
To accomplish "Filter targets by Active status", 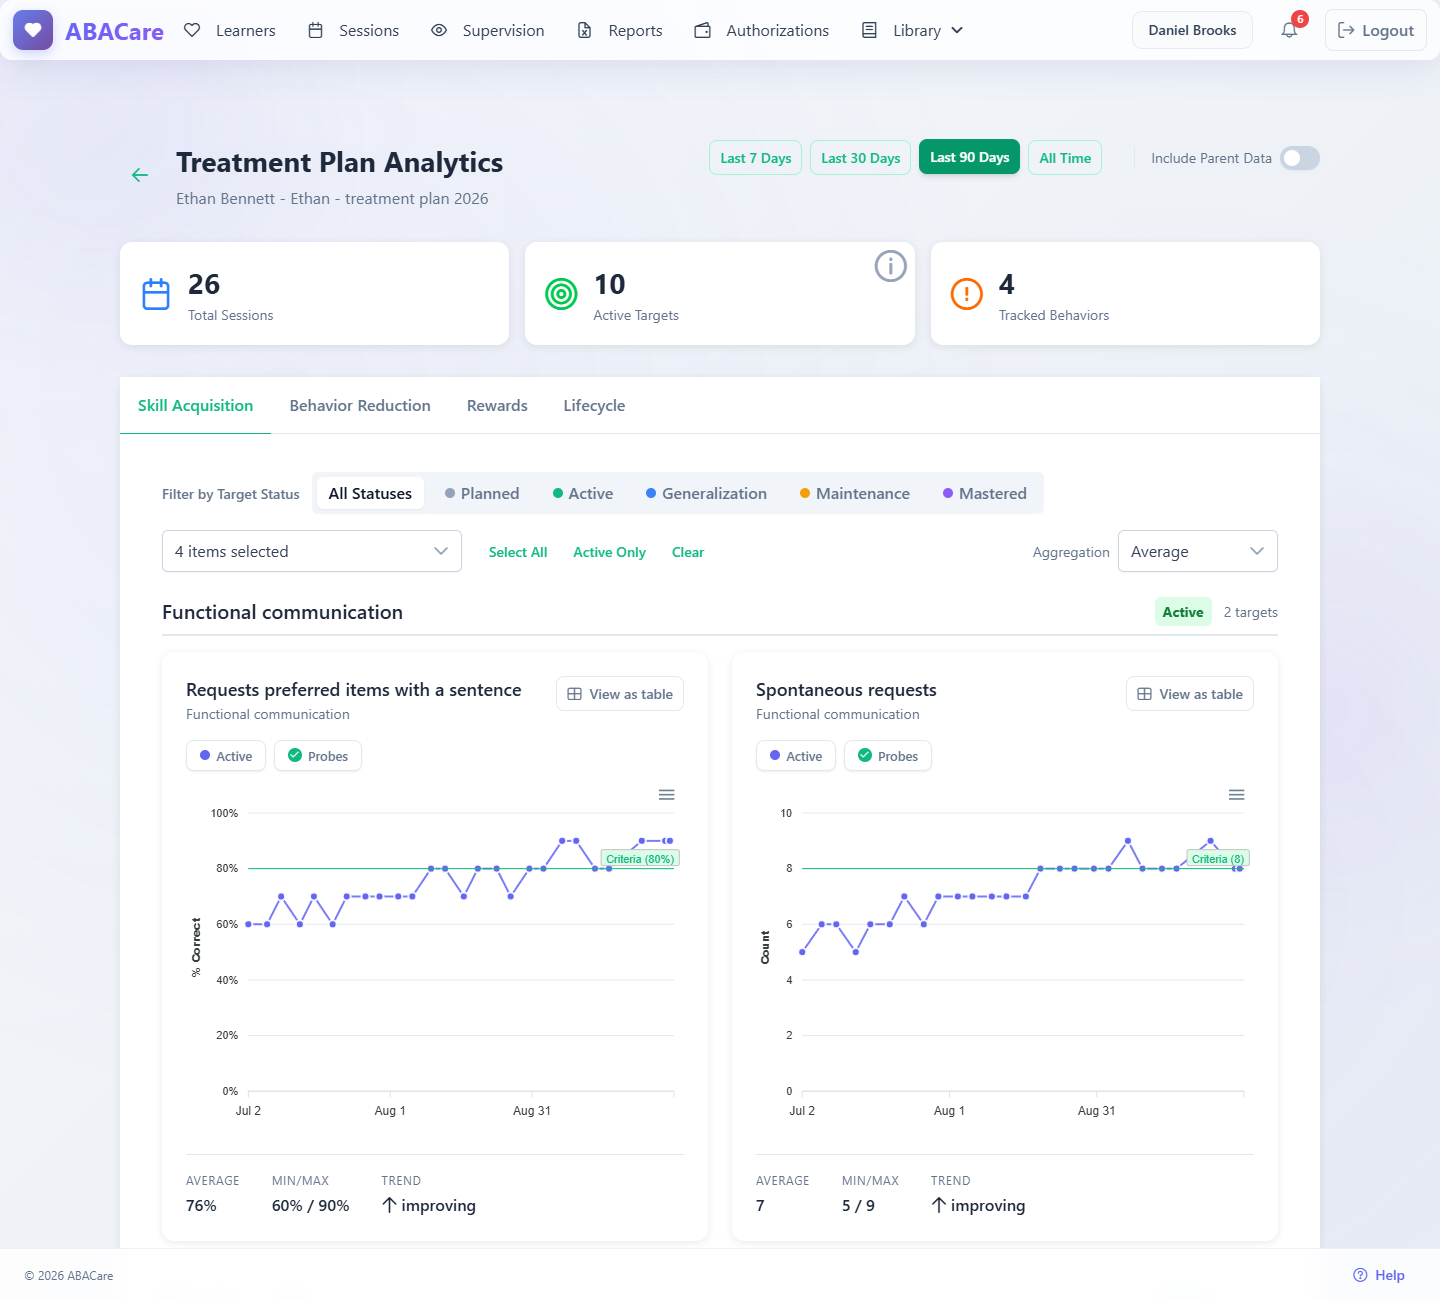I will click(x=583, y=493).
